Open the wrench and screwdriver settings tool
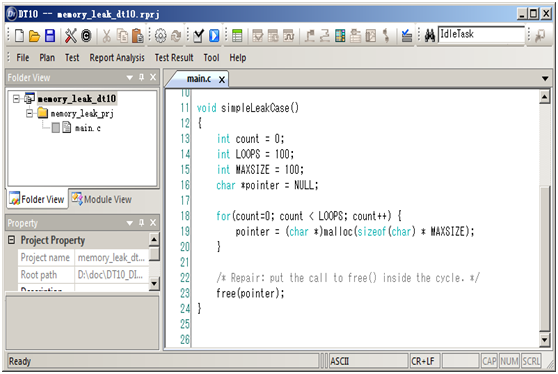 [x=70, y=36]
